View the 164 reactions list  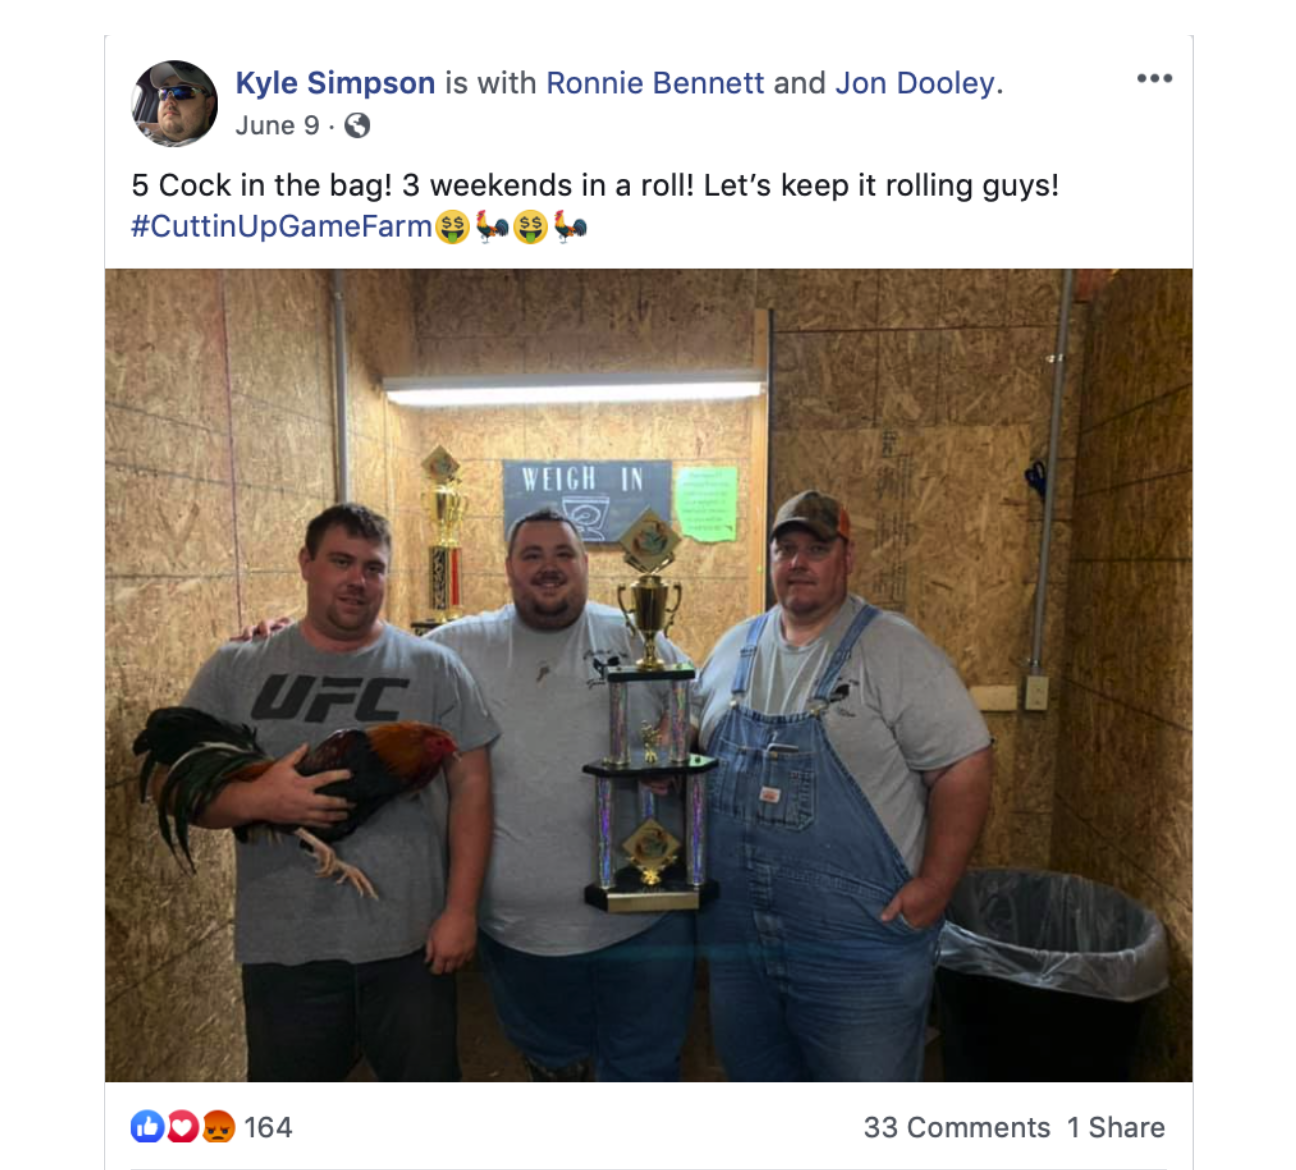pyautogui.click(x=268, y=1128)
